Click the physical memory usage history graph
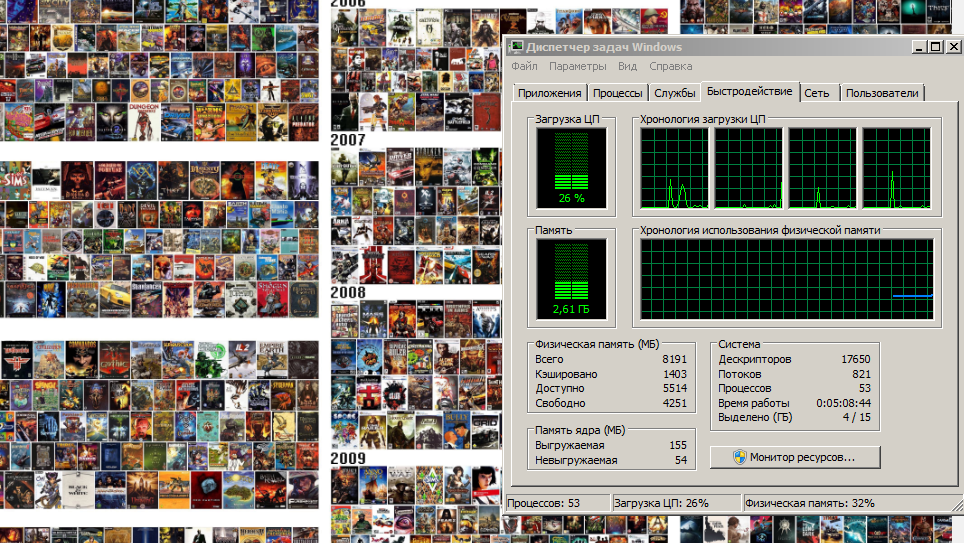This screenshot has width=964, height=543. click(787, 279)
